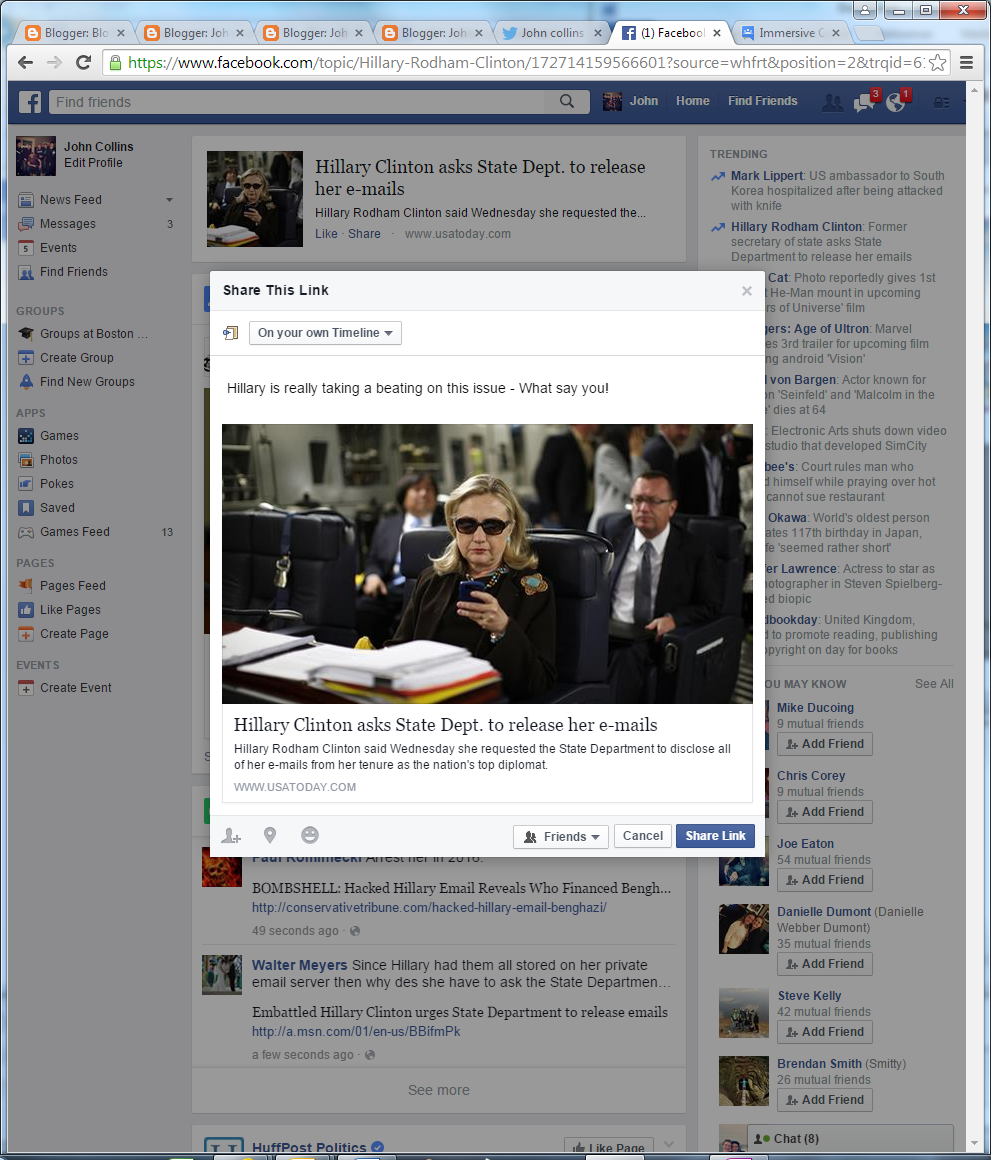Click the browser back arrow

[x=25, y=63]
